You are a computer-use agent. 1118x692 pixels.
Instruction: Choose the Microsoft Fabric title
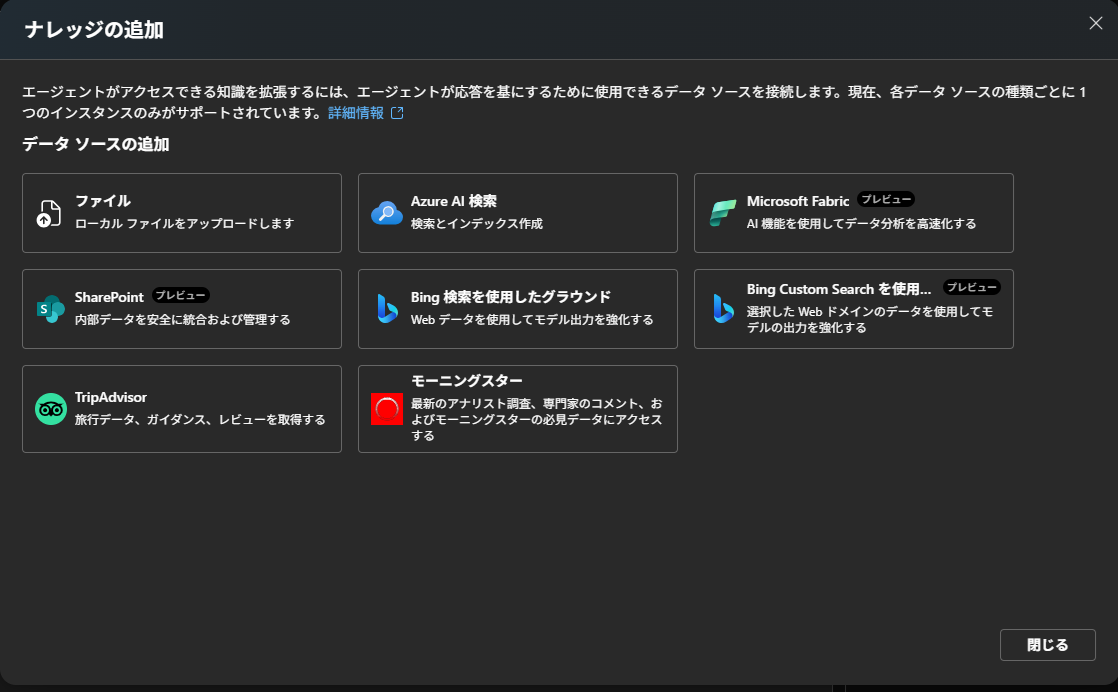[x=798, y=201]
